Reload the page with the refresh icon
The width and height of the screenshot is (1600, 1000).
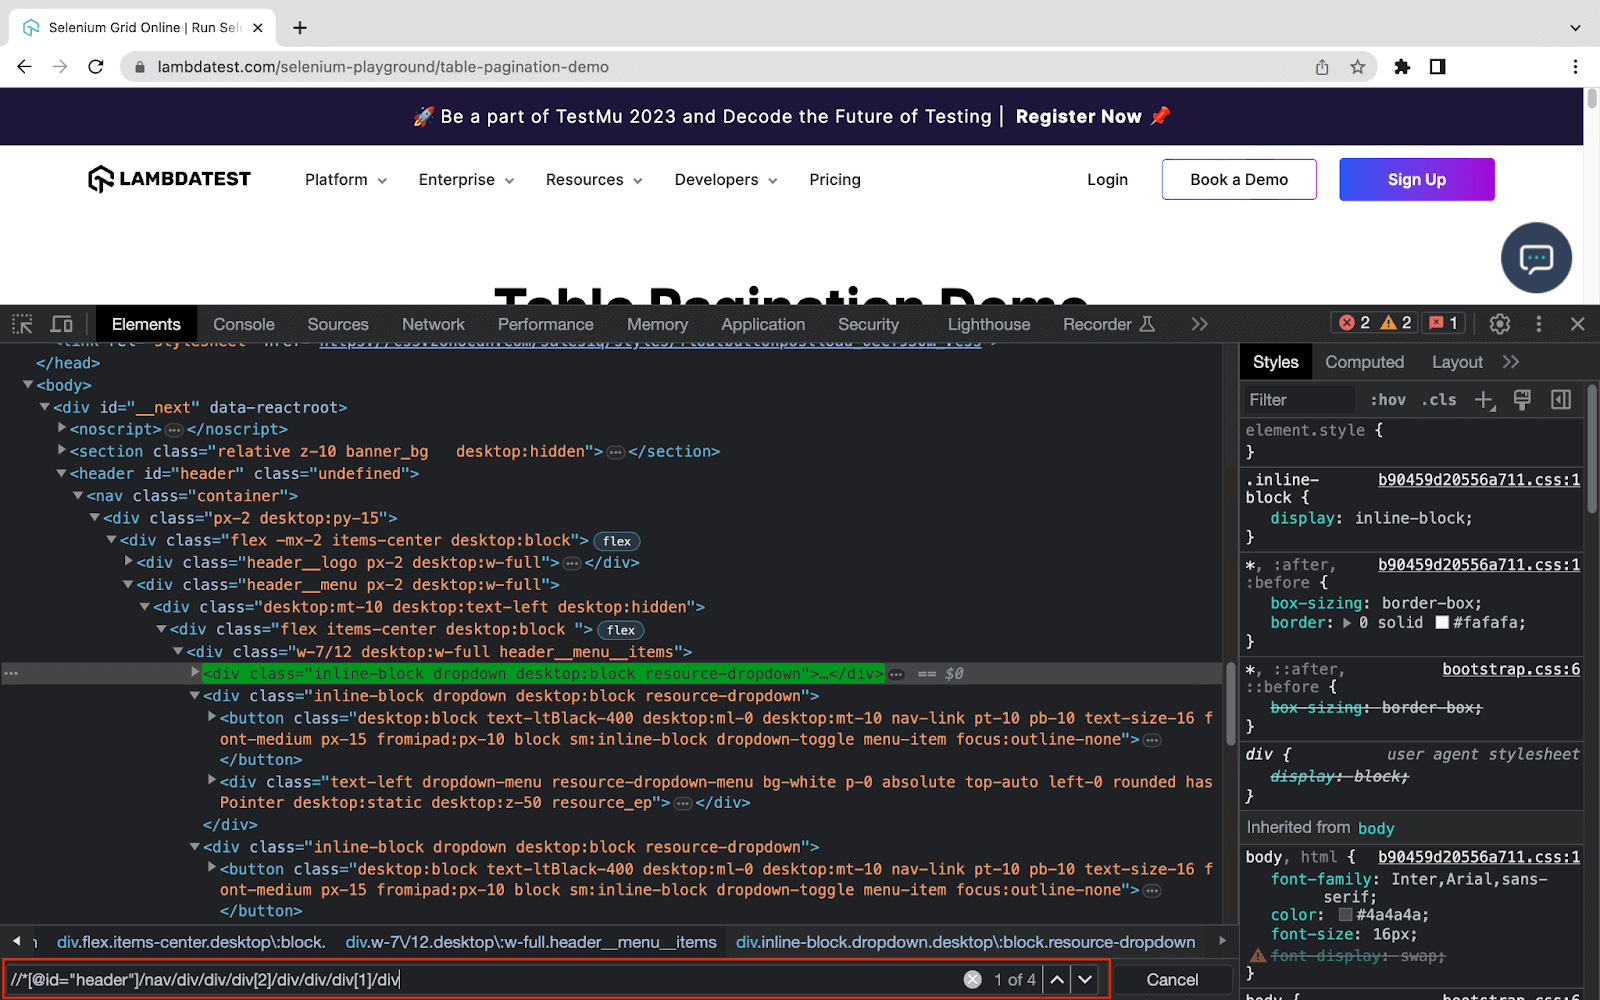pos(96,67)
